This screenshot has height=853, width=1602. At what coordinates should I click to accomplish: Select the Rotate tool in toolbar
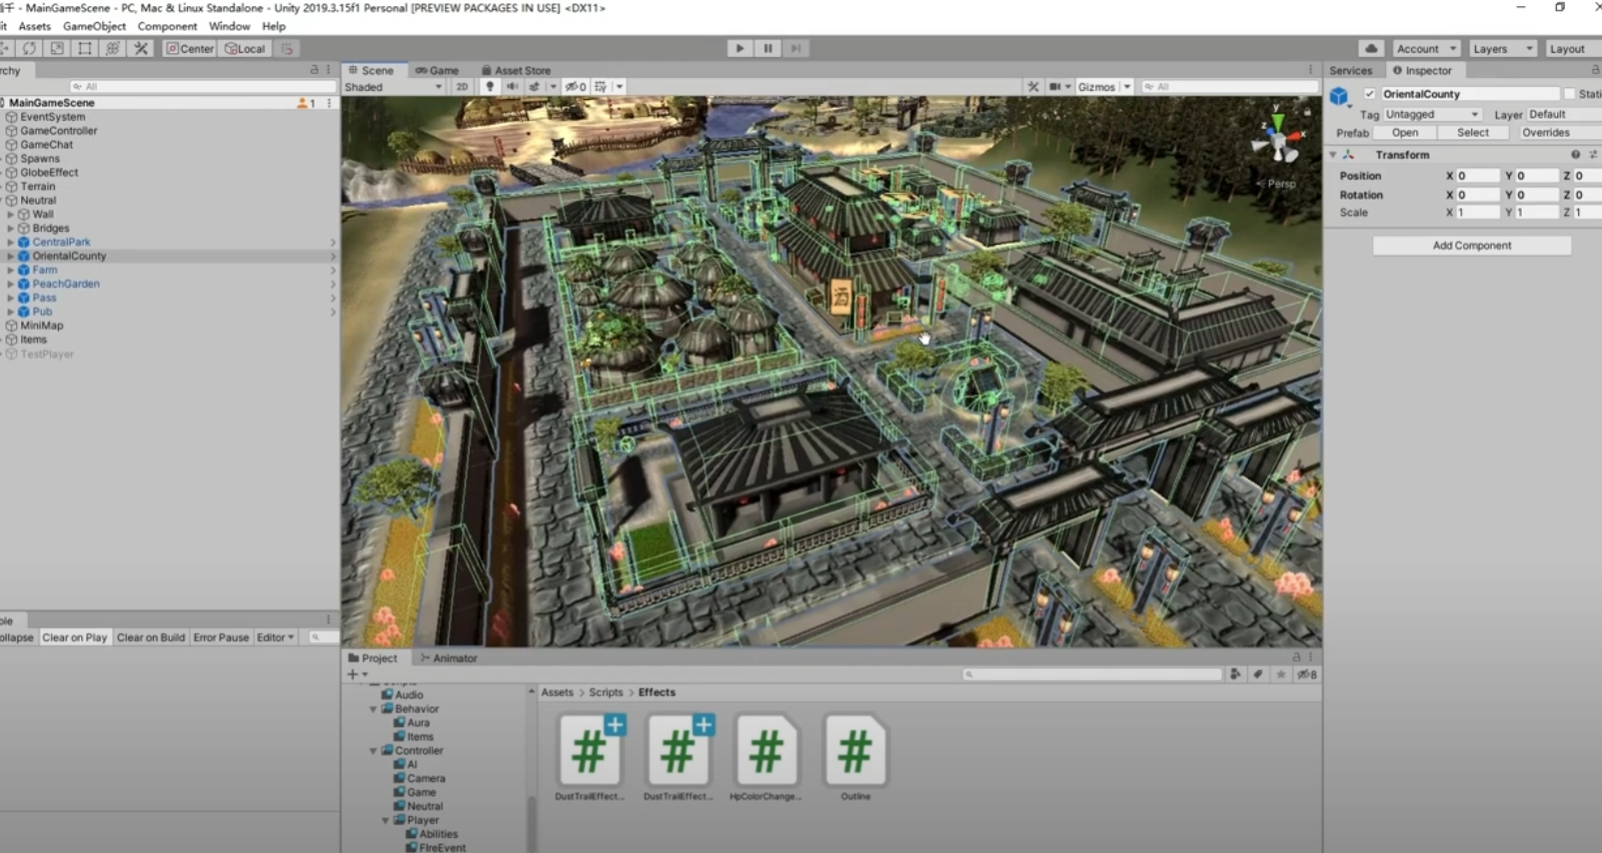tap(29, 48)
